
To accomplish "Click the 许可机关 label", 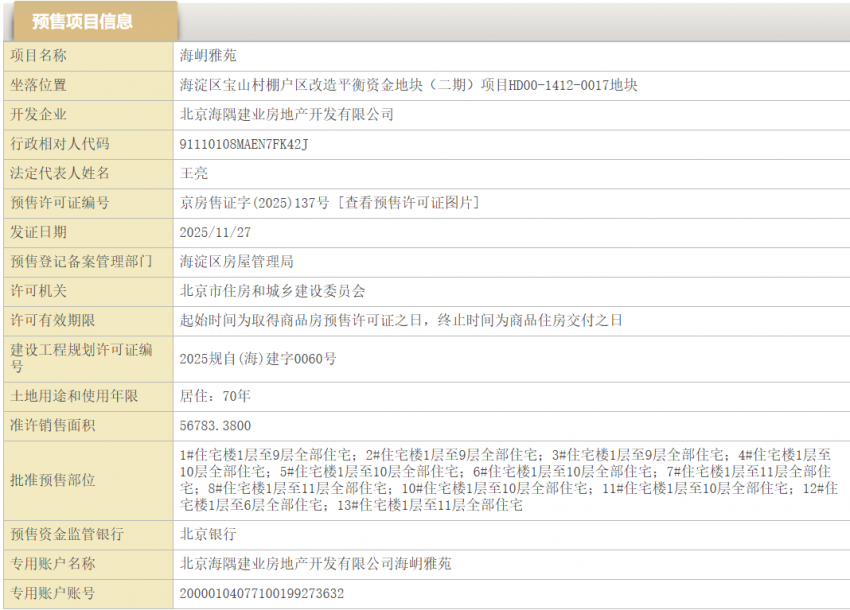I will coord(38,291).
